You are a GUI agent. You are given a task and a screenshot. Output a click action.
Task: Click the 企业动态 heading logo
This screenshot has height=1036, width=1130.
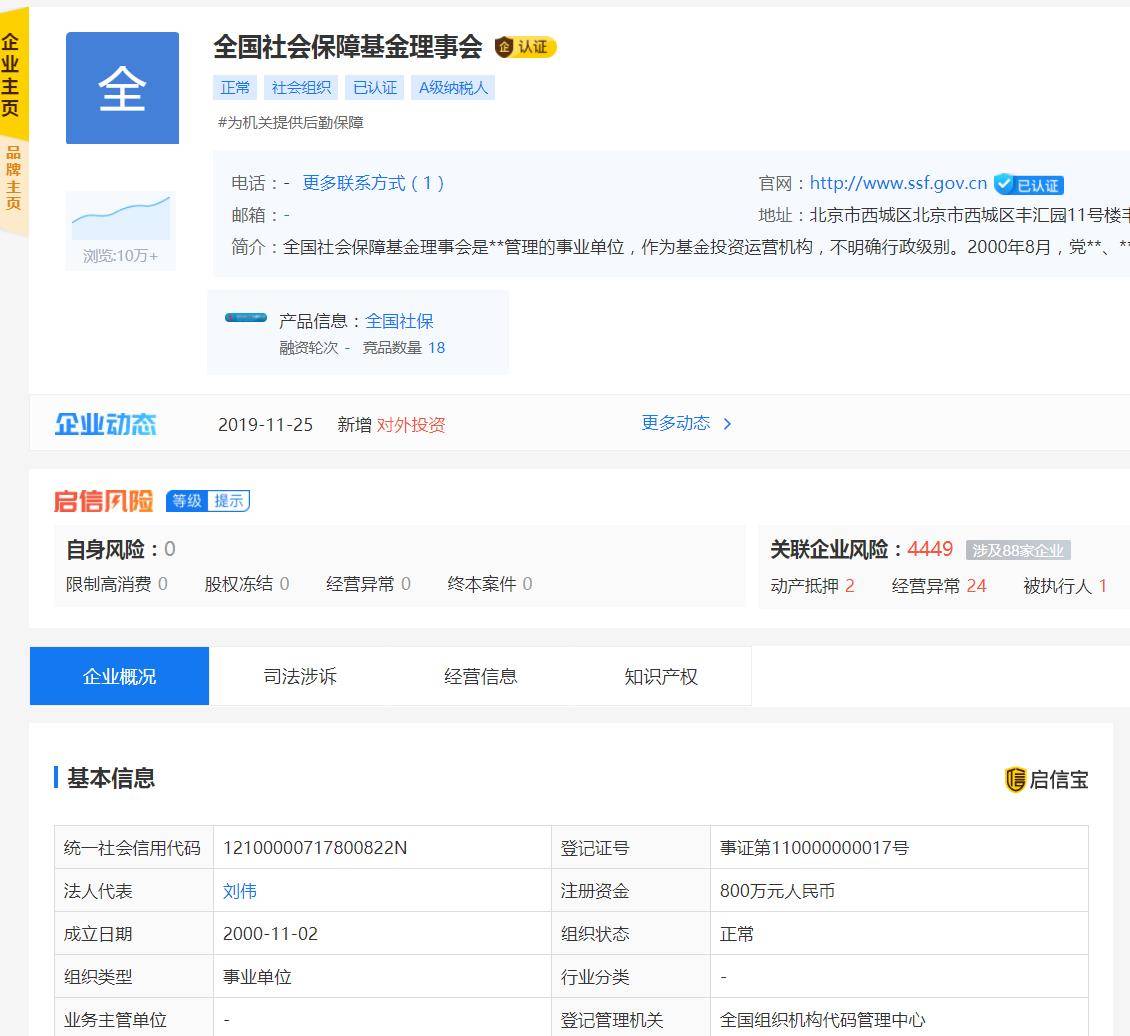(106, 424)
